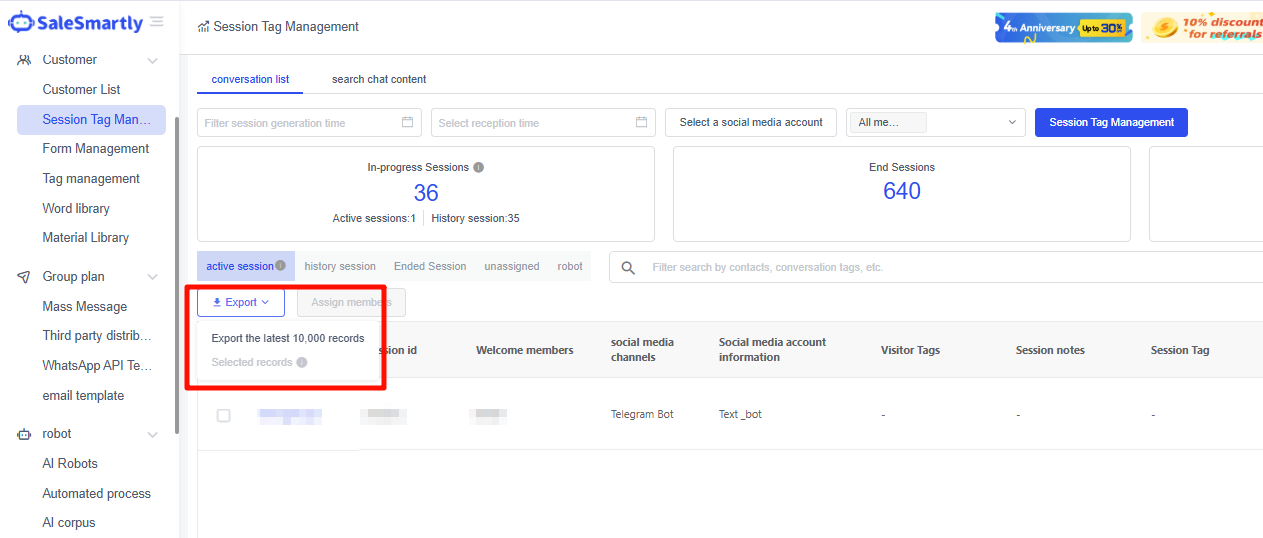Open Mass Message in the sidebar
Image resolution: width=1263 pixels, height=538 pixels.
(85, 306)
